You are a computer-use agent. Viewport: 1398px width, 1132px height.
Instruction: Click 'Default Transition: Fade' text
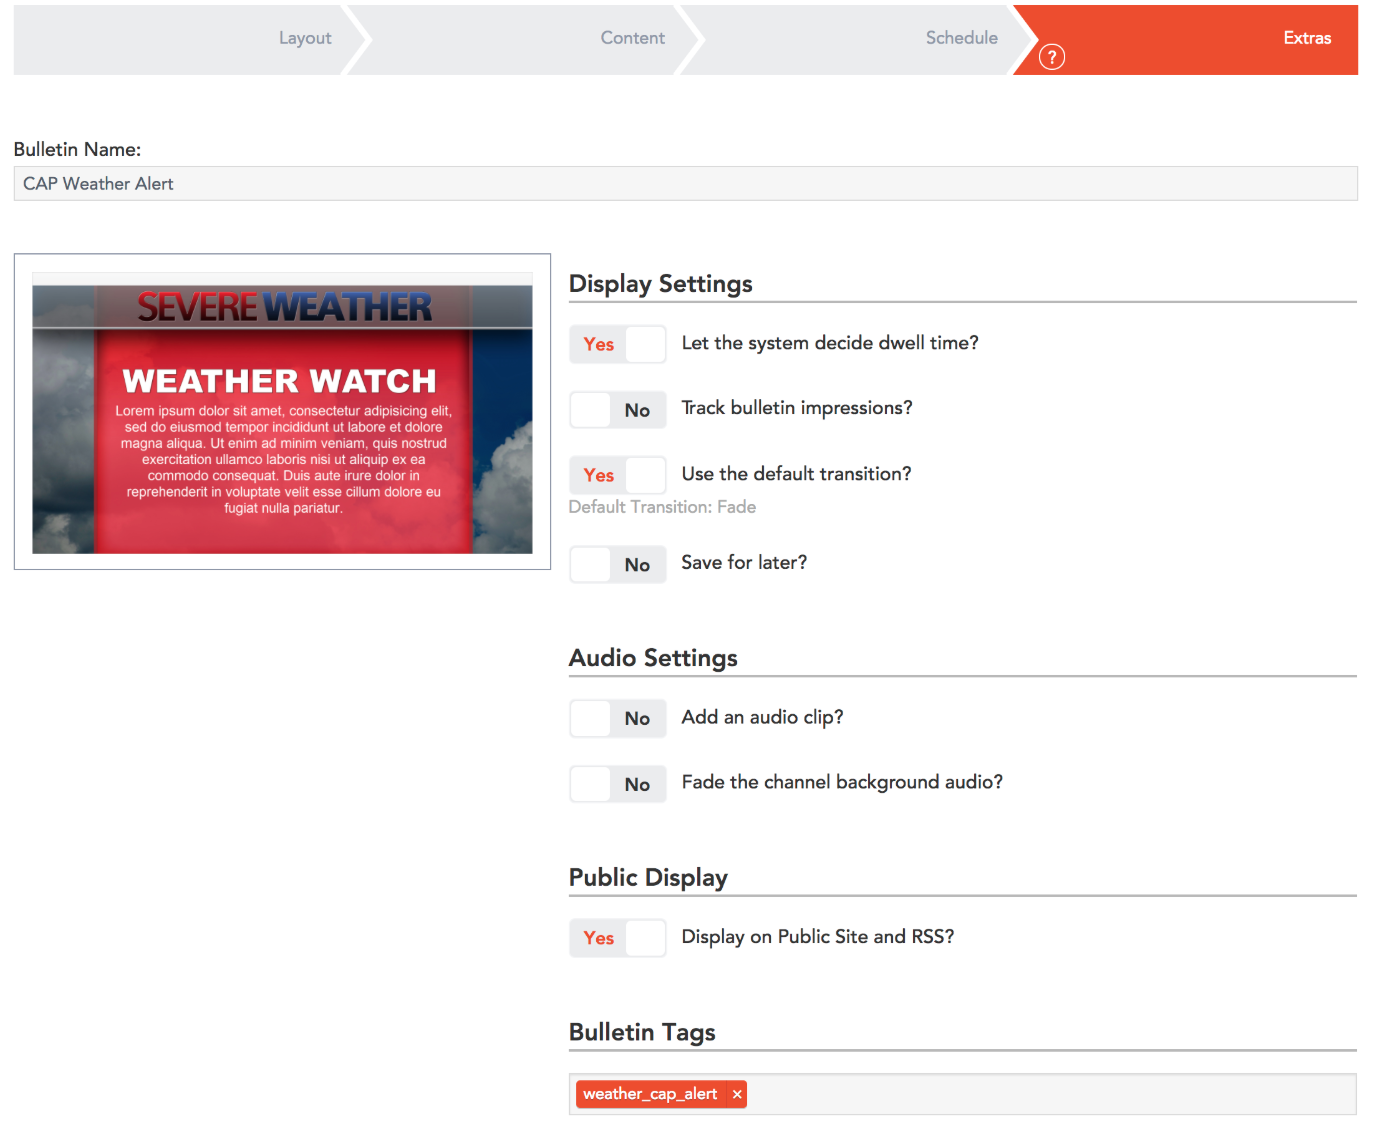(662, 507)
